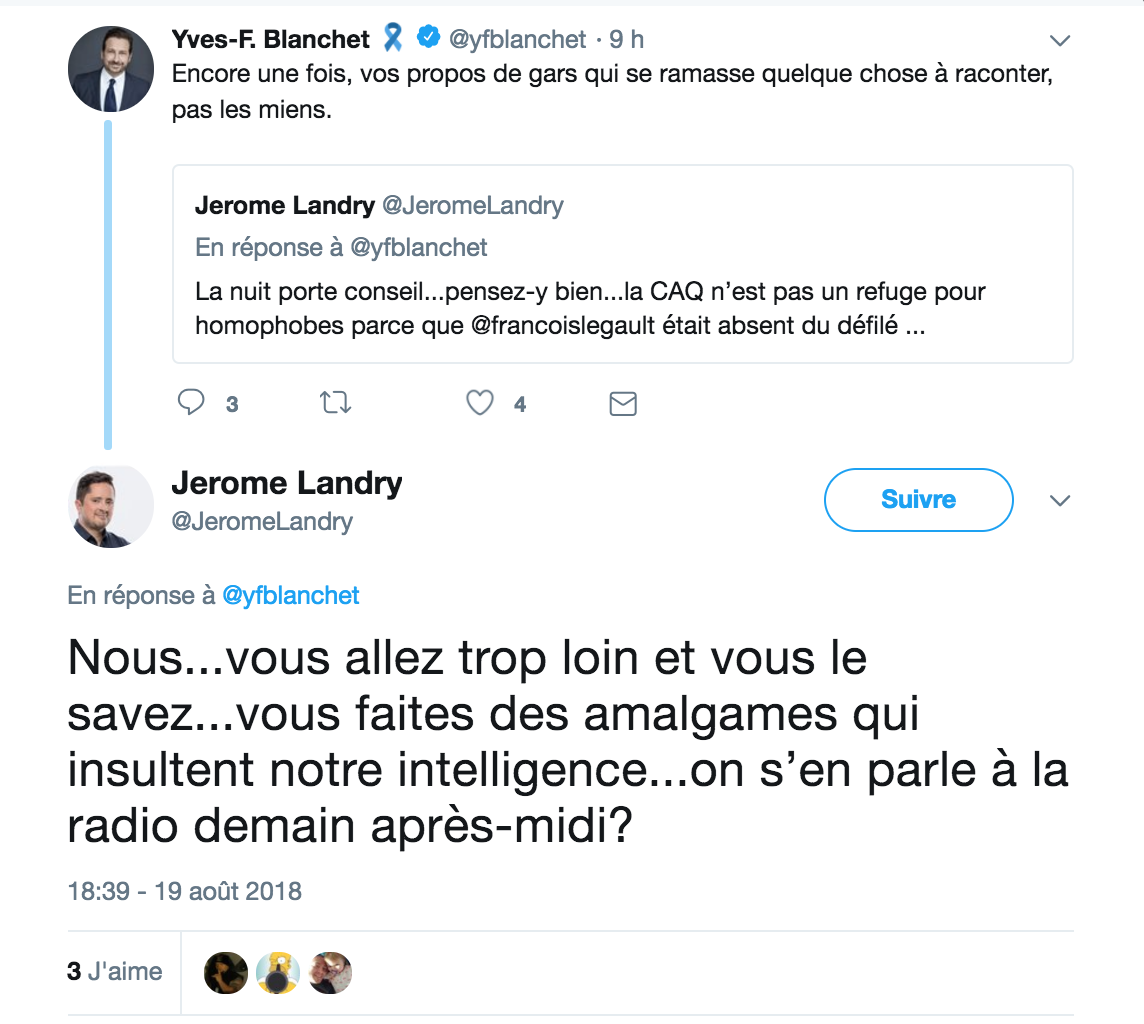Click the large Jerome Landry display name
Viewport: 1144px width, 1024px height.
287,484
